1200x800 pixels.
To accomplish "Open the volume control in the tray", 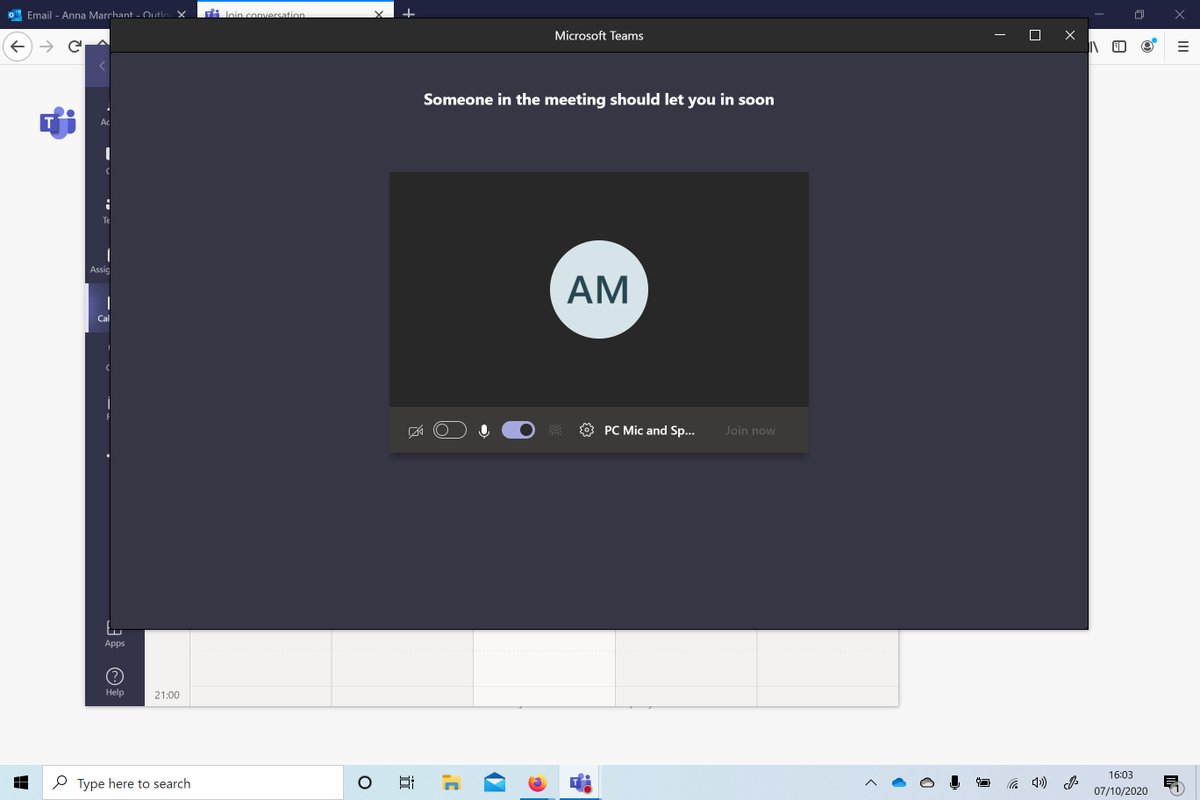I will pyautogui.click(x=1040, y=783).
